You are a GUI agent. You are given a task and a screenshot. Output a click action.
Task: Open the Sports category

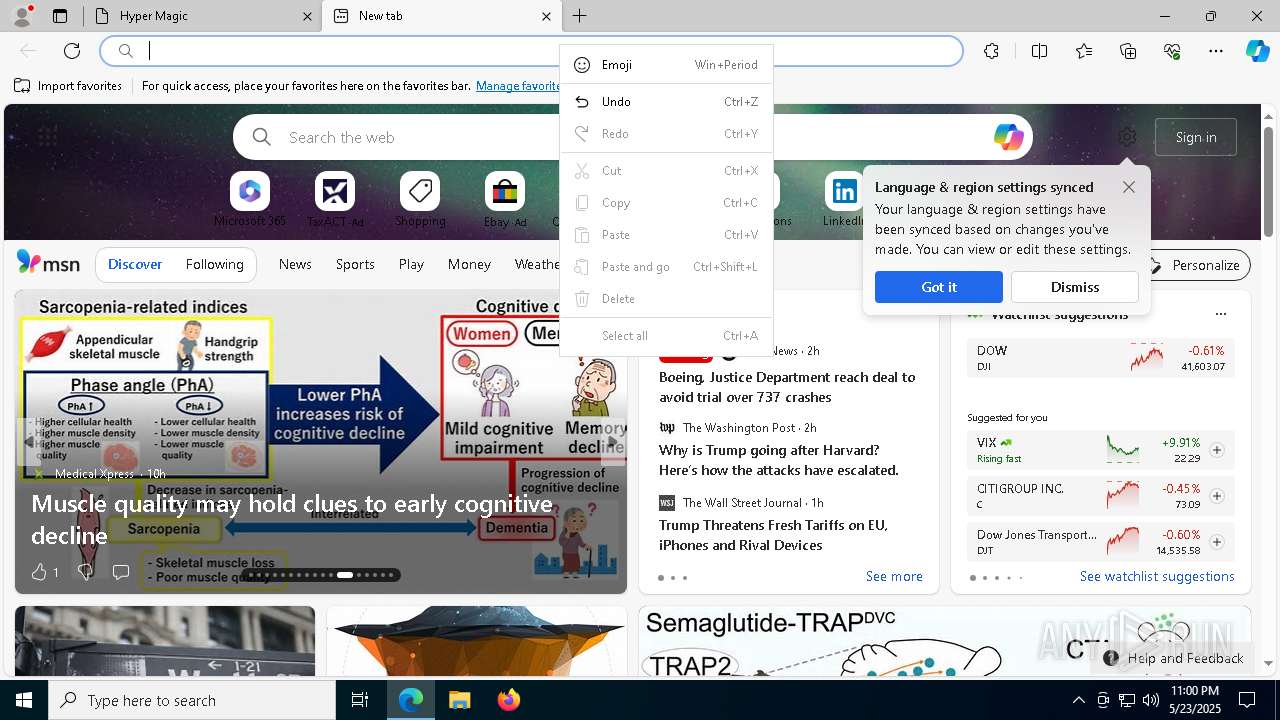point(355,264)
